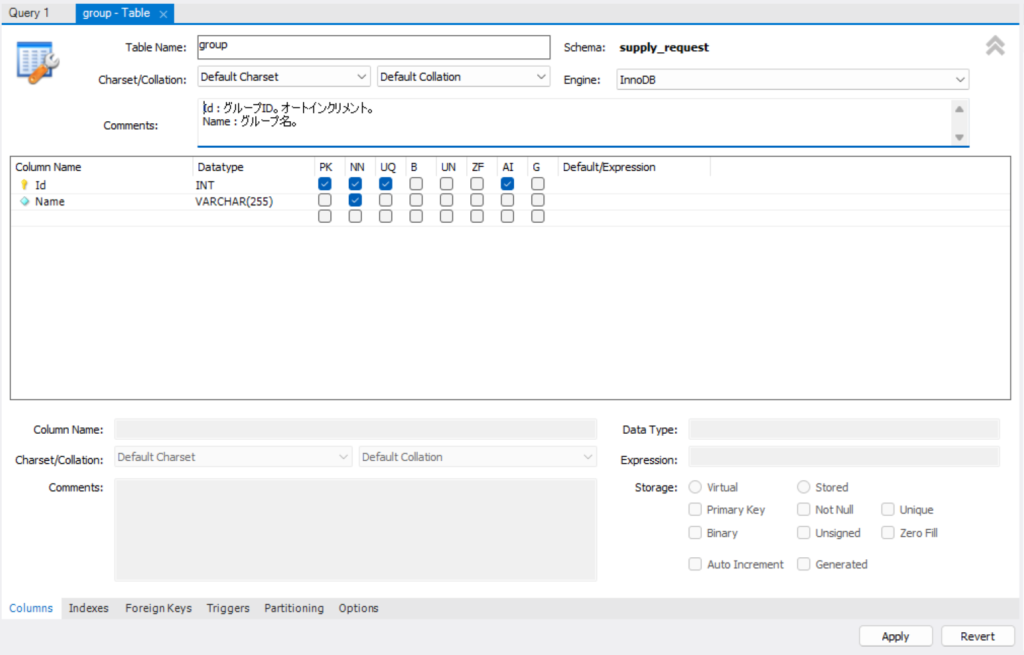Click into the Table Name input field
The image size is (1024, 655).
(x=374, y=47)
